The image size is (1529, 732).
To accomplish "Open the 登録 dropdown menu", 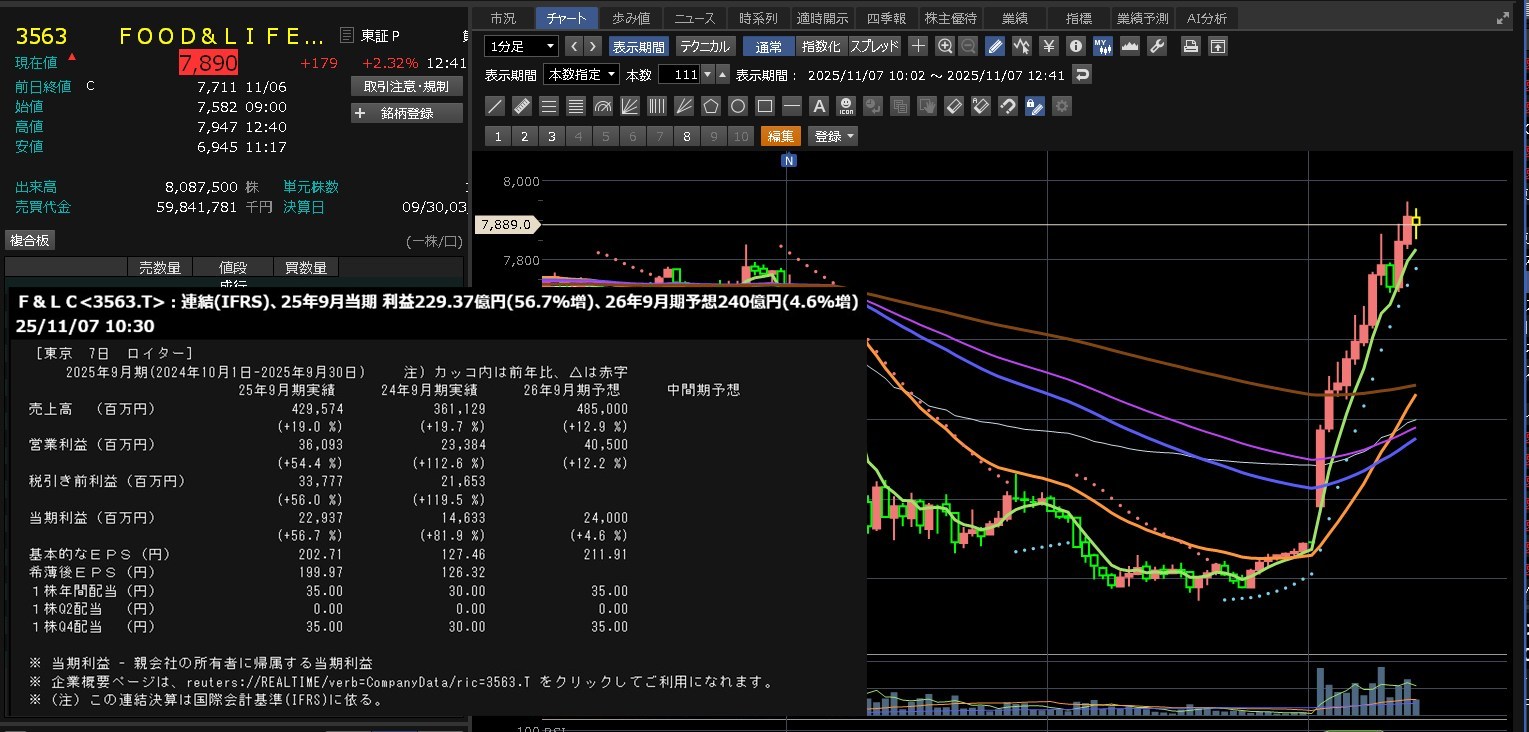I will click(833, 136).
